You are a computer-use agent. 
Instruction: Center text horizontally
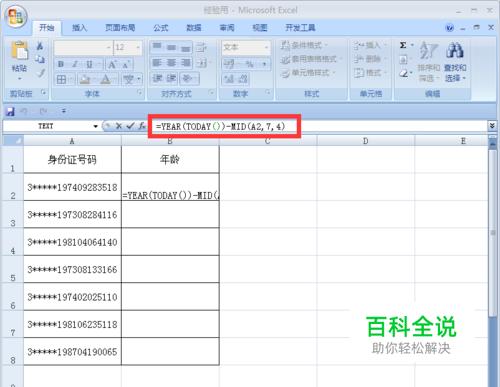[171, 63]
